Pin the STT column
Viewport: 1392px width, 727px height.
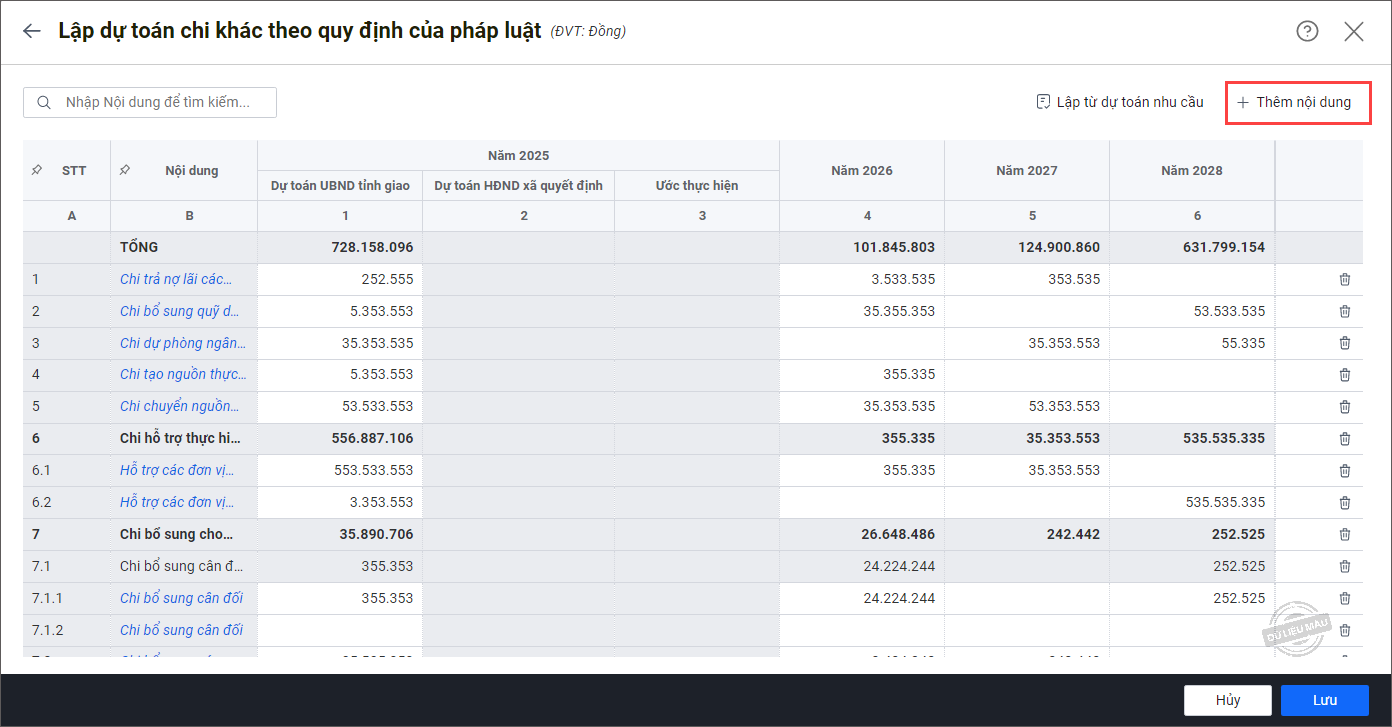pos(37,170)
